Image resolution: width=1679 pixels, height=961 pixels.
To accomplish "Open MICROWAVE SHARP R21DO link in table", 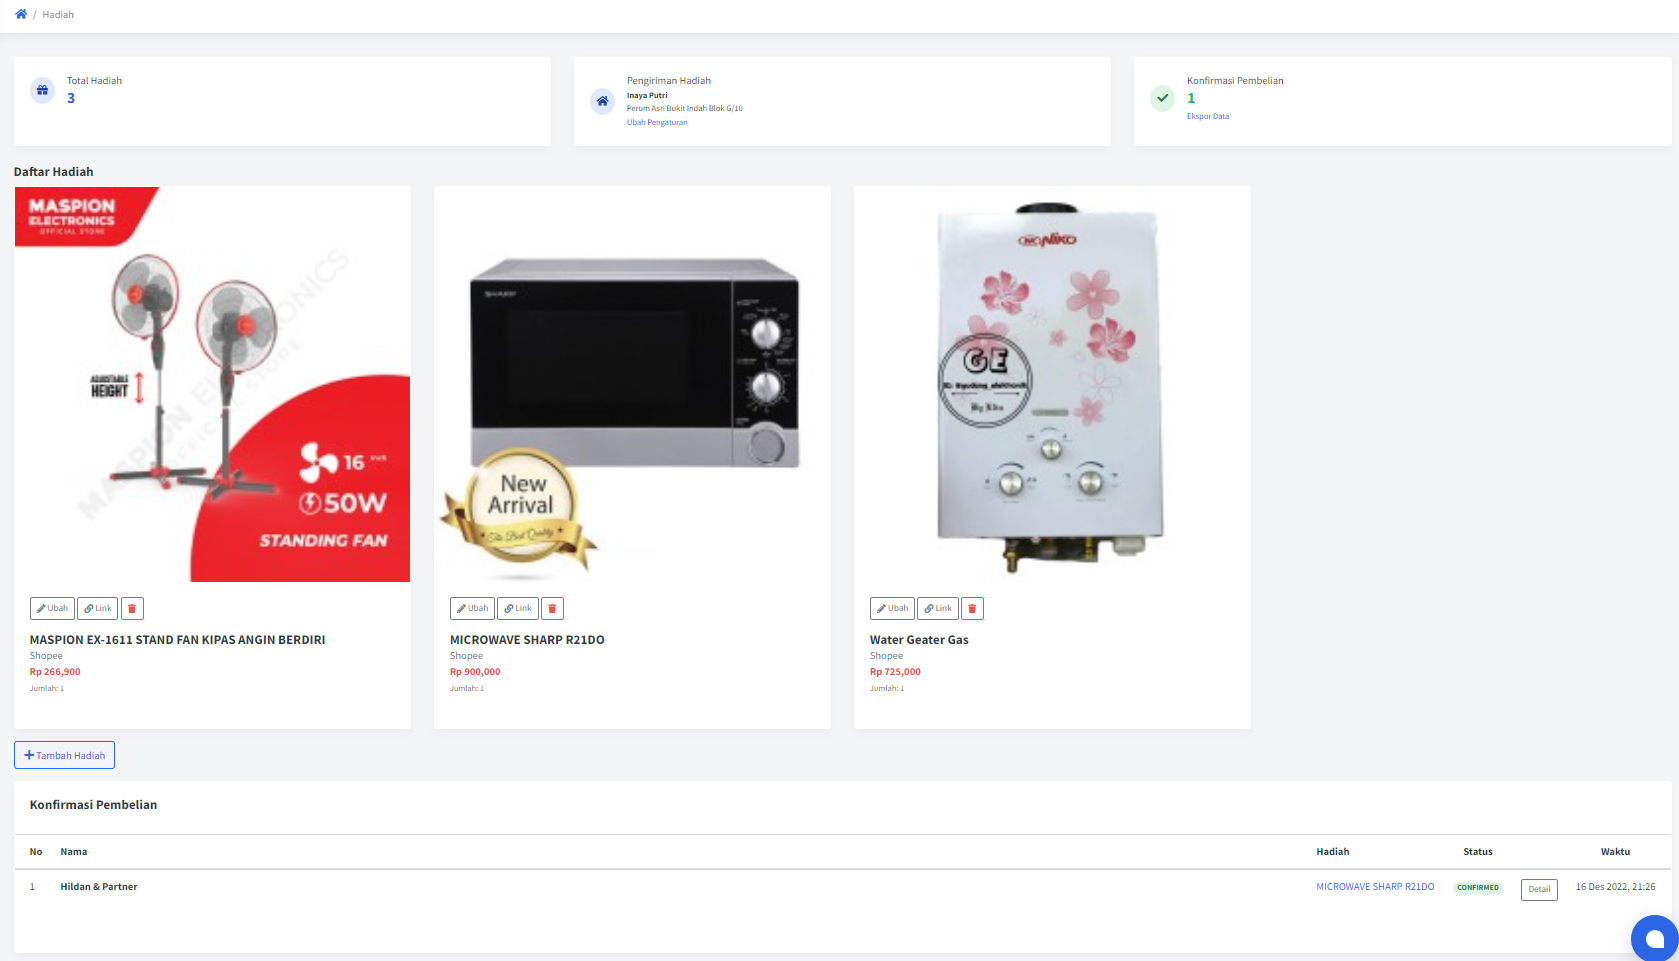I will pos(1375,887).
